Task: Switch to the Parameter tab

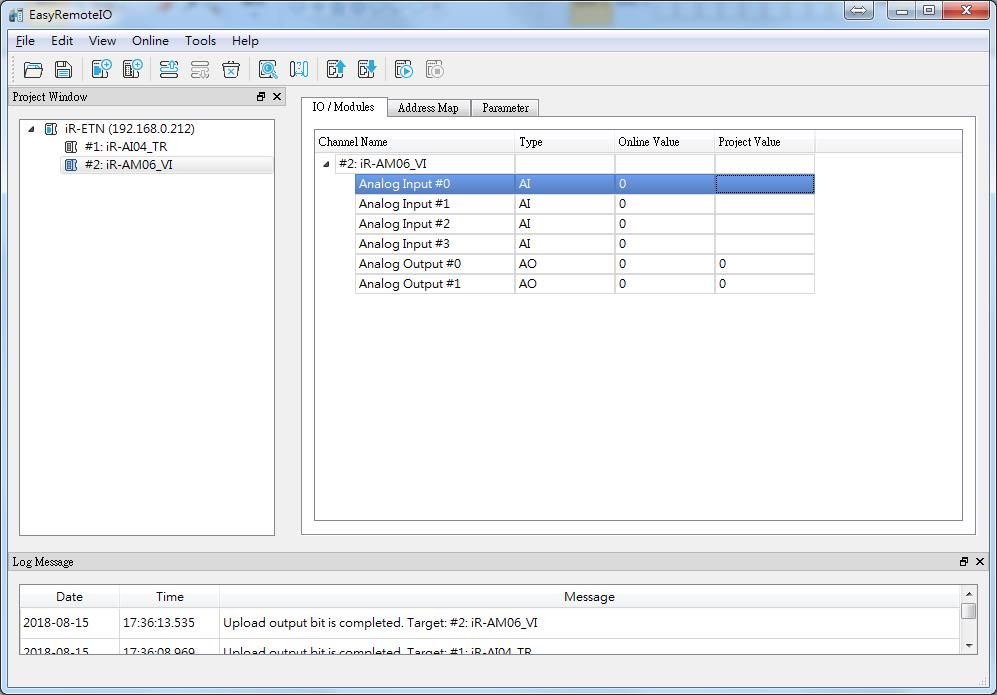Action: click(505, 108)
